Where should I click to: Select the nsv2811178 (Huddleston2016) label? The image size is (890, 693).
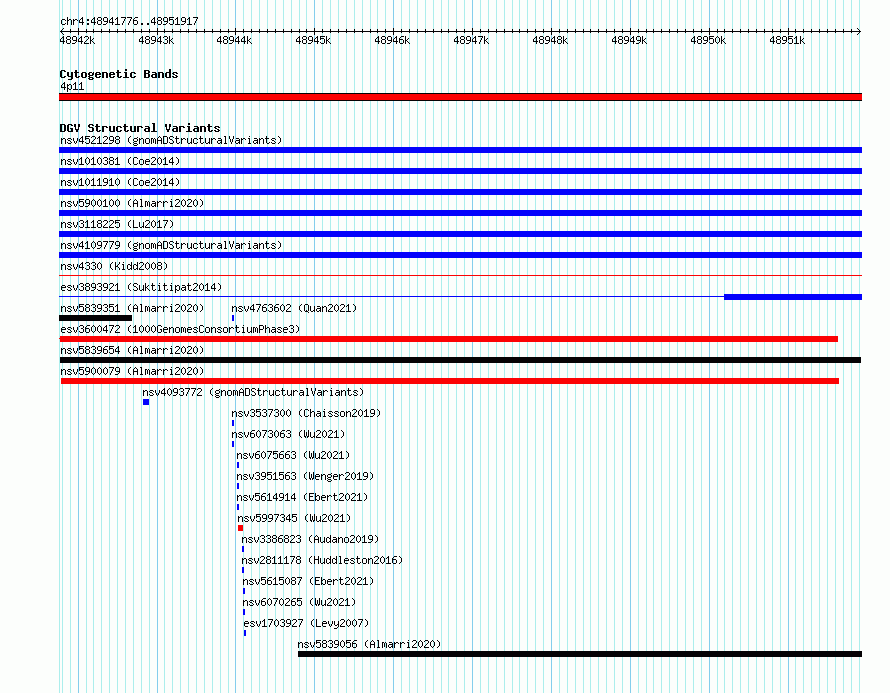click(322, 560)
